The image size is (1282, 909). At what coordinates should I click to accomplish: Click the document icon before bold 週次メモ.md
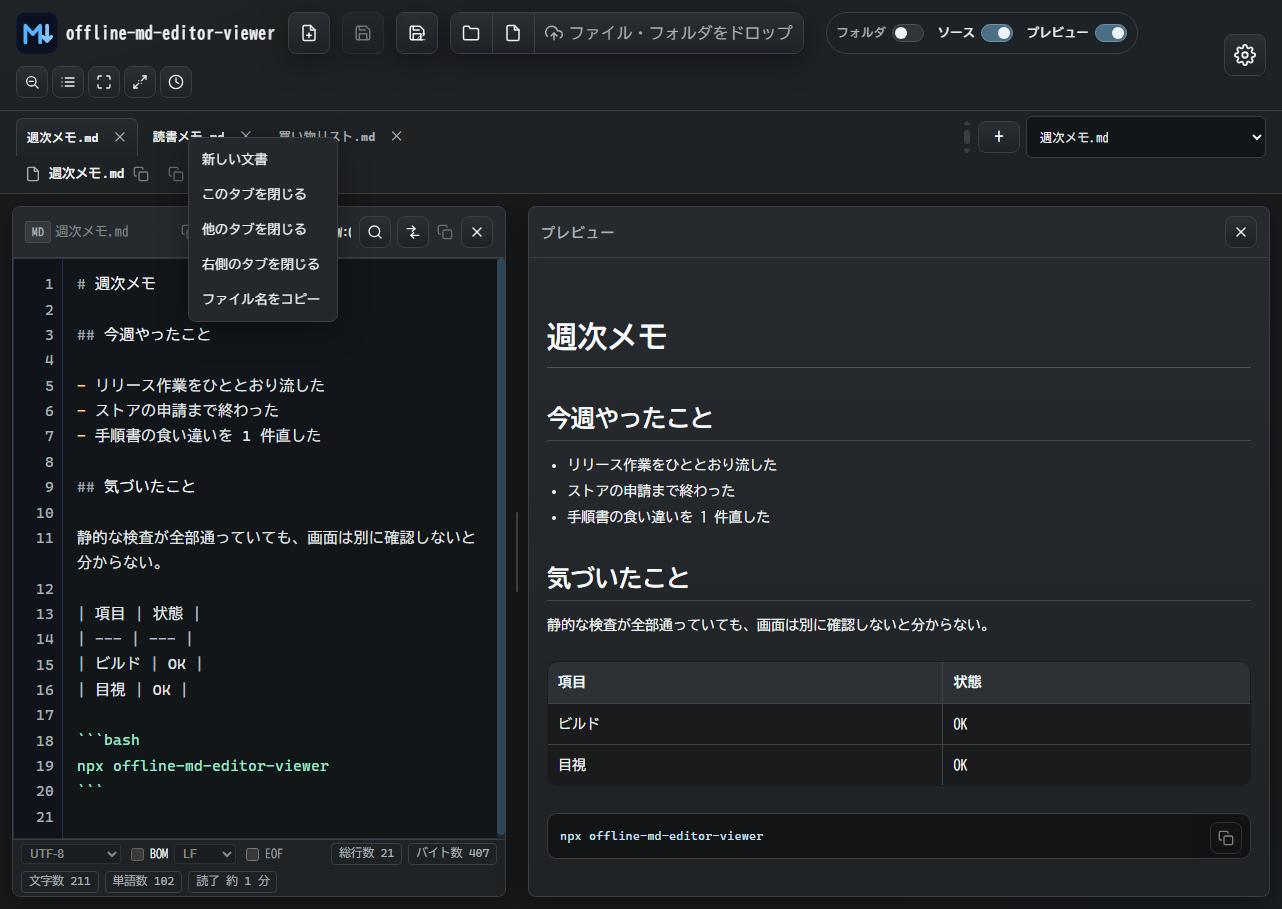pyautogui.click(x=33, y=174)
